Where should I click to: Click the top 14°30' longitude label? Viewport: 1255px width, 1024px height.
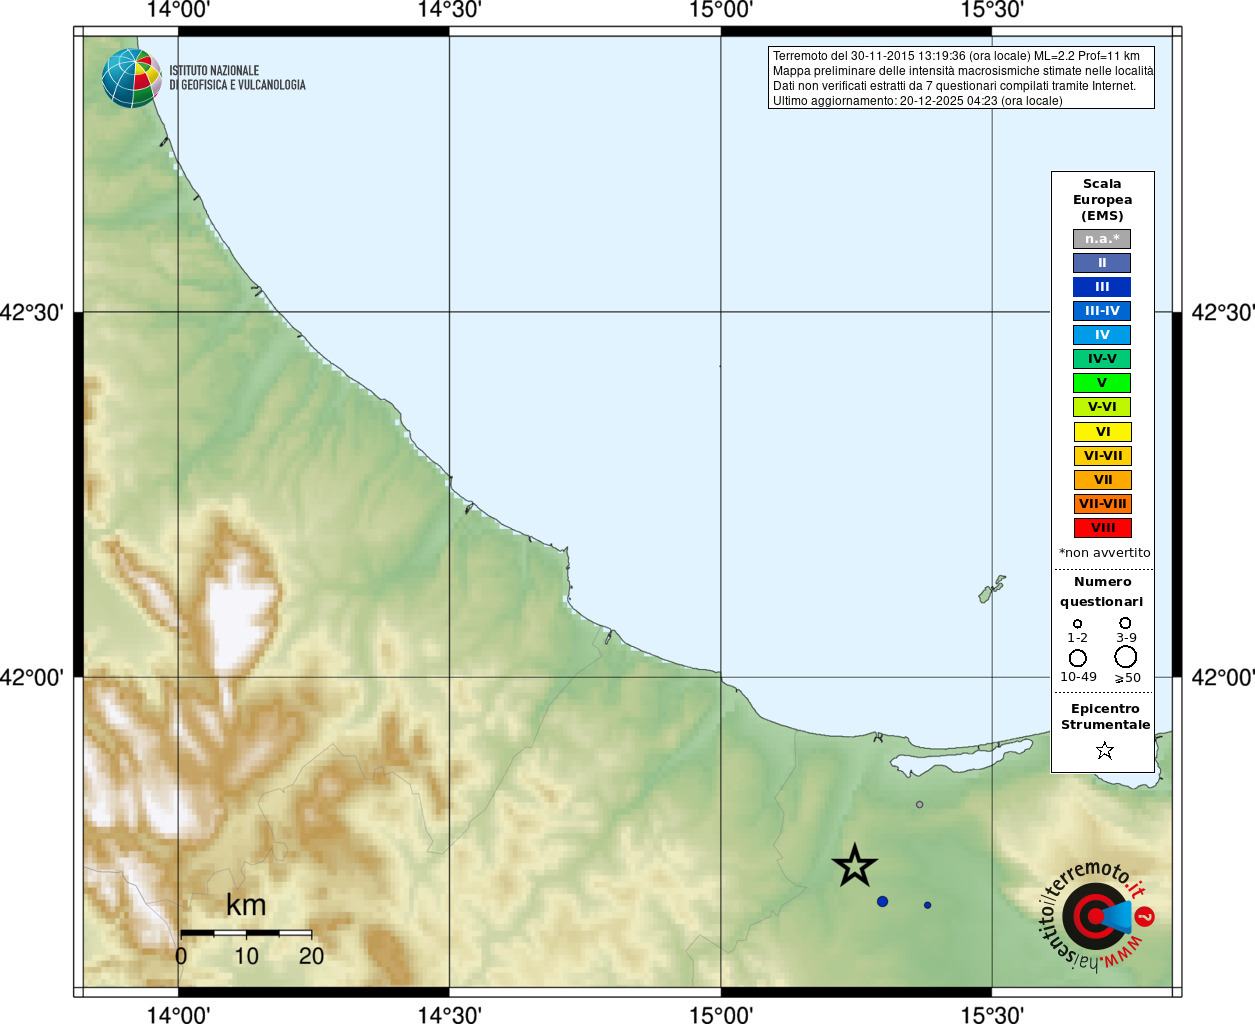click(449, 10)
